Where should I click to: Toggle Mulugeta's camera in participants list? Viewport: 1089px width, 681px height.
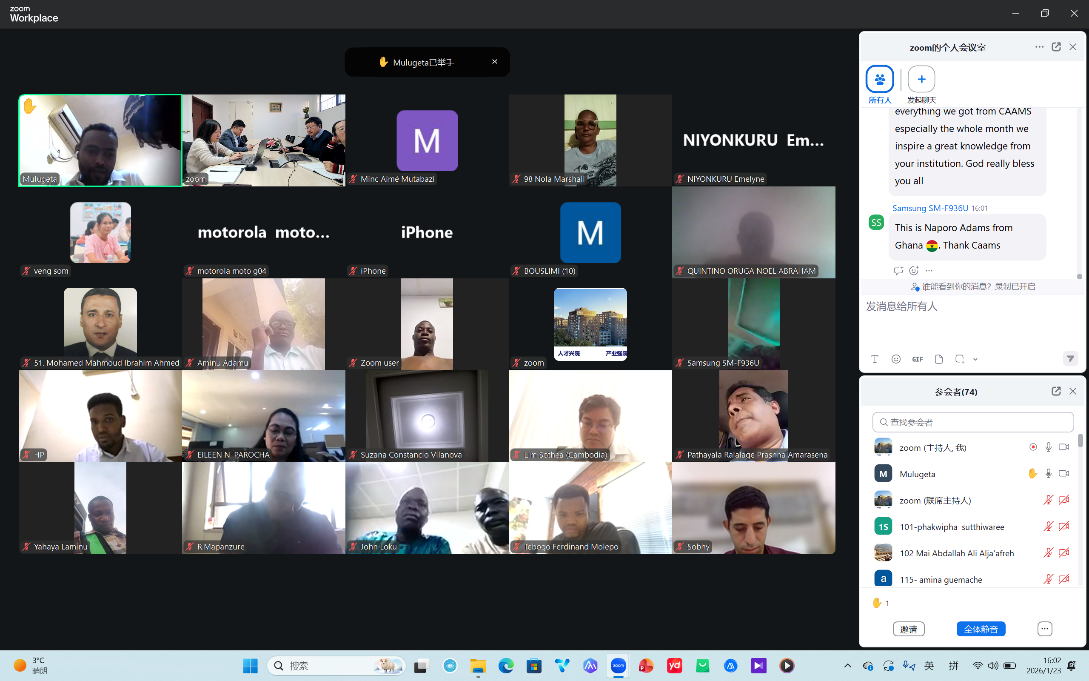(x=1064, y=474)
